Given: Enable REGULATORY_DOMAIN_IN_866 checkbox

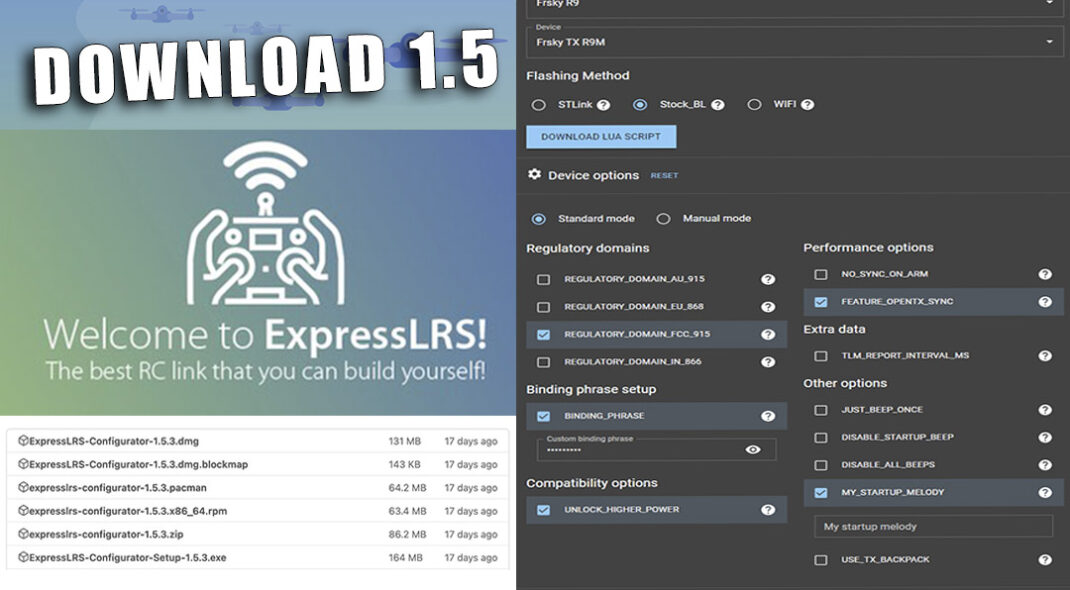Looking at the screenshot, I should [543, 362].
